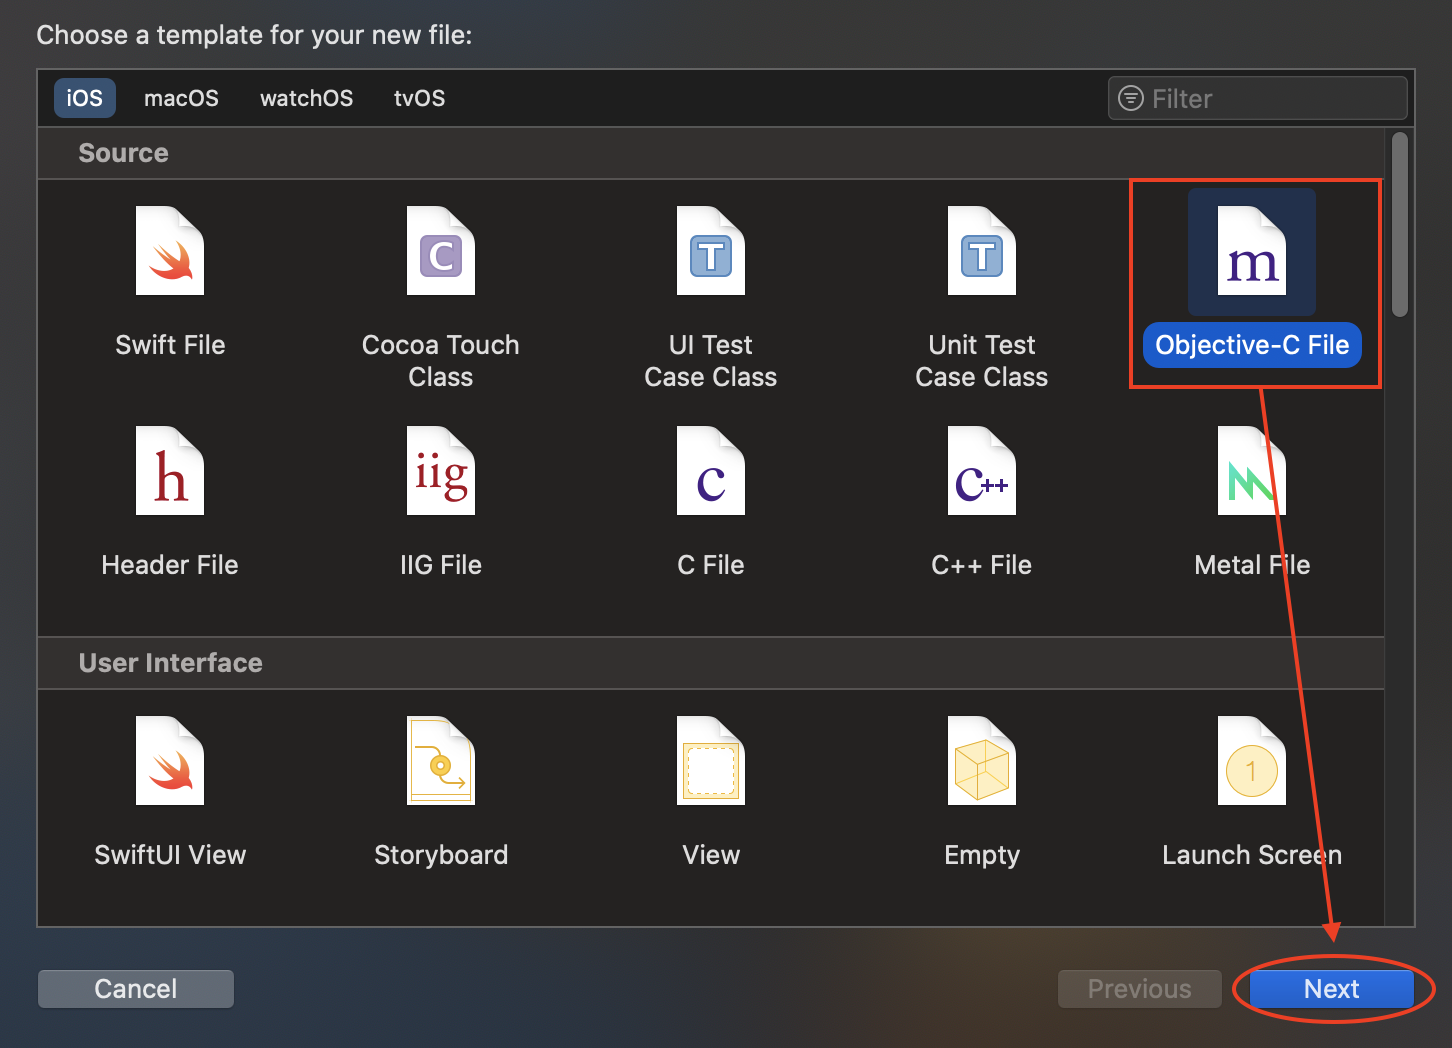Viewport: 1452px width, 1048px height.
Task: Pick the UI Test Case Class icon
Action: [x=711, y=251]
